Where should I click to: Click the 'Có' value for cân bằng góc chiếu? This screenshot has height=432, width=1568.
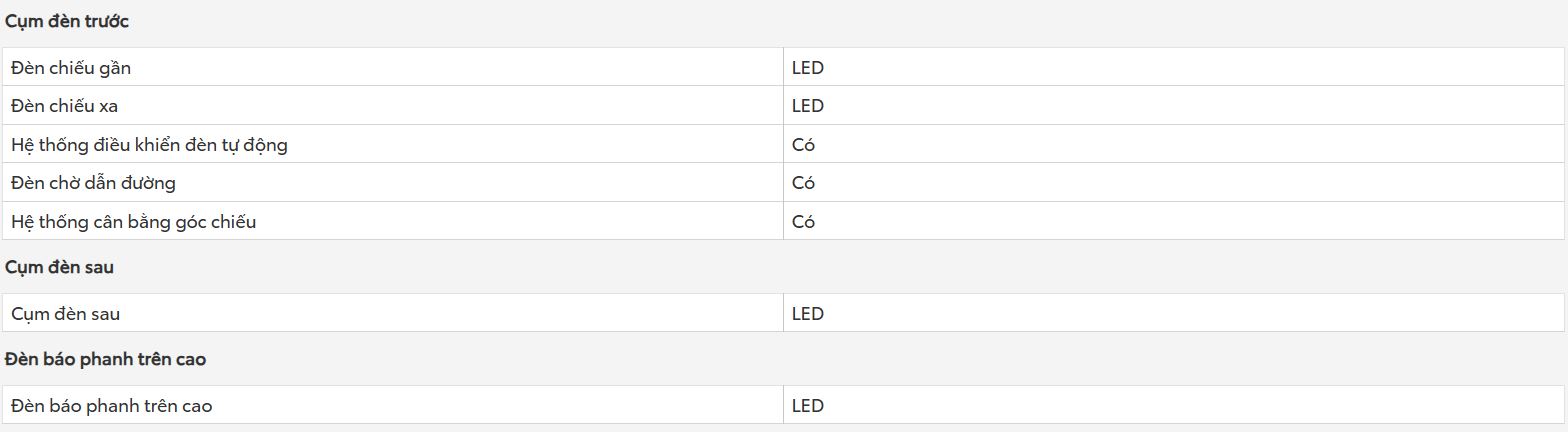(803, 222)
